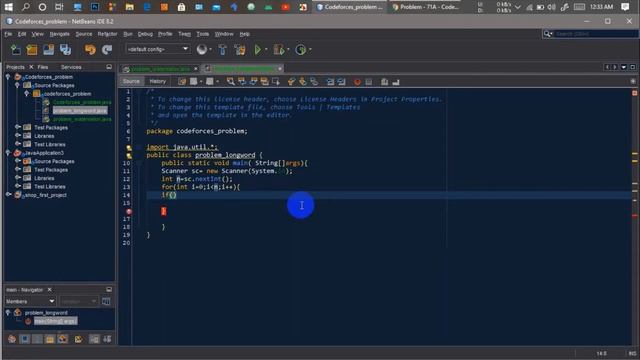Toggle Show Static Members in Navigator
The image size is (640, 360).
(37, 339)
